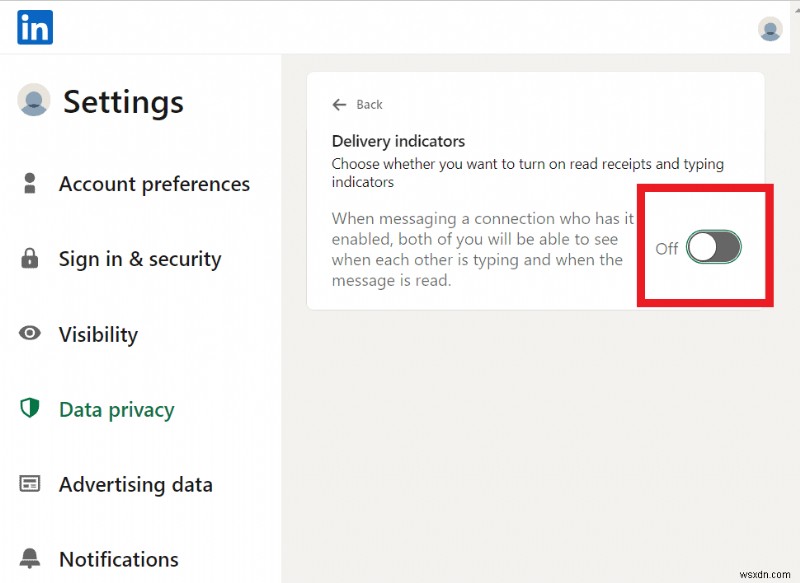Click the padlock icon for Sign in & security

[30, 258]
